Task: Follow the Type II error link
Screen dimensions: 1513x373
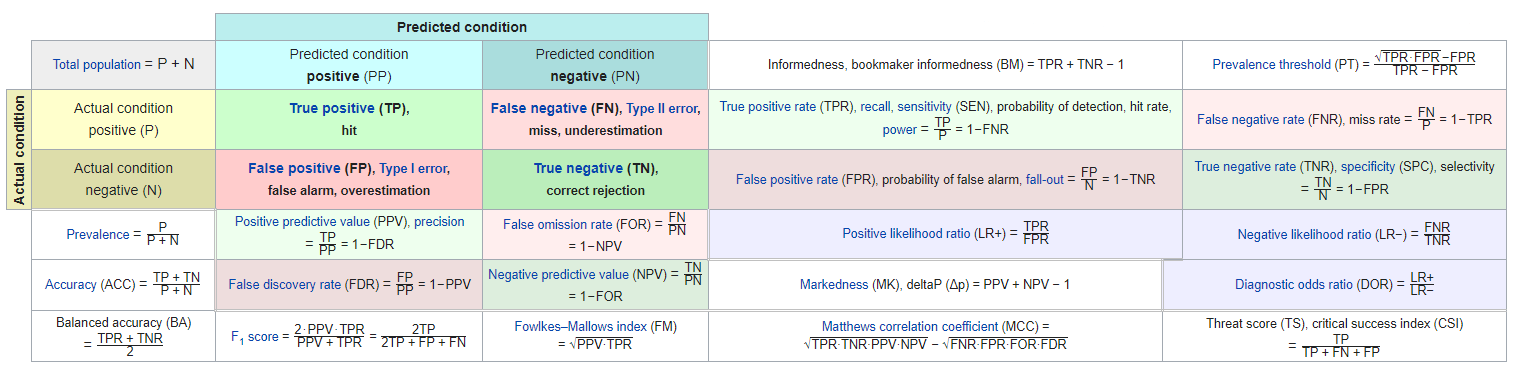Action: (x=664, y=109)
